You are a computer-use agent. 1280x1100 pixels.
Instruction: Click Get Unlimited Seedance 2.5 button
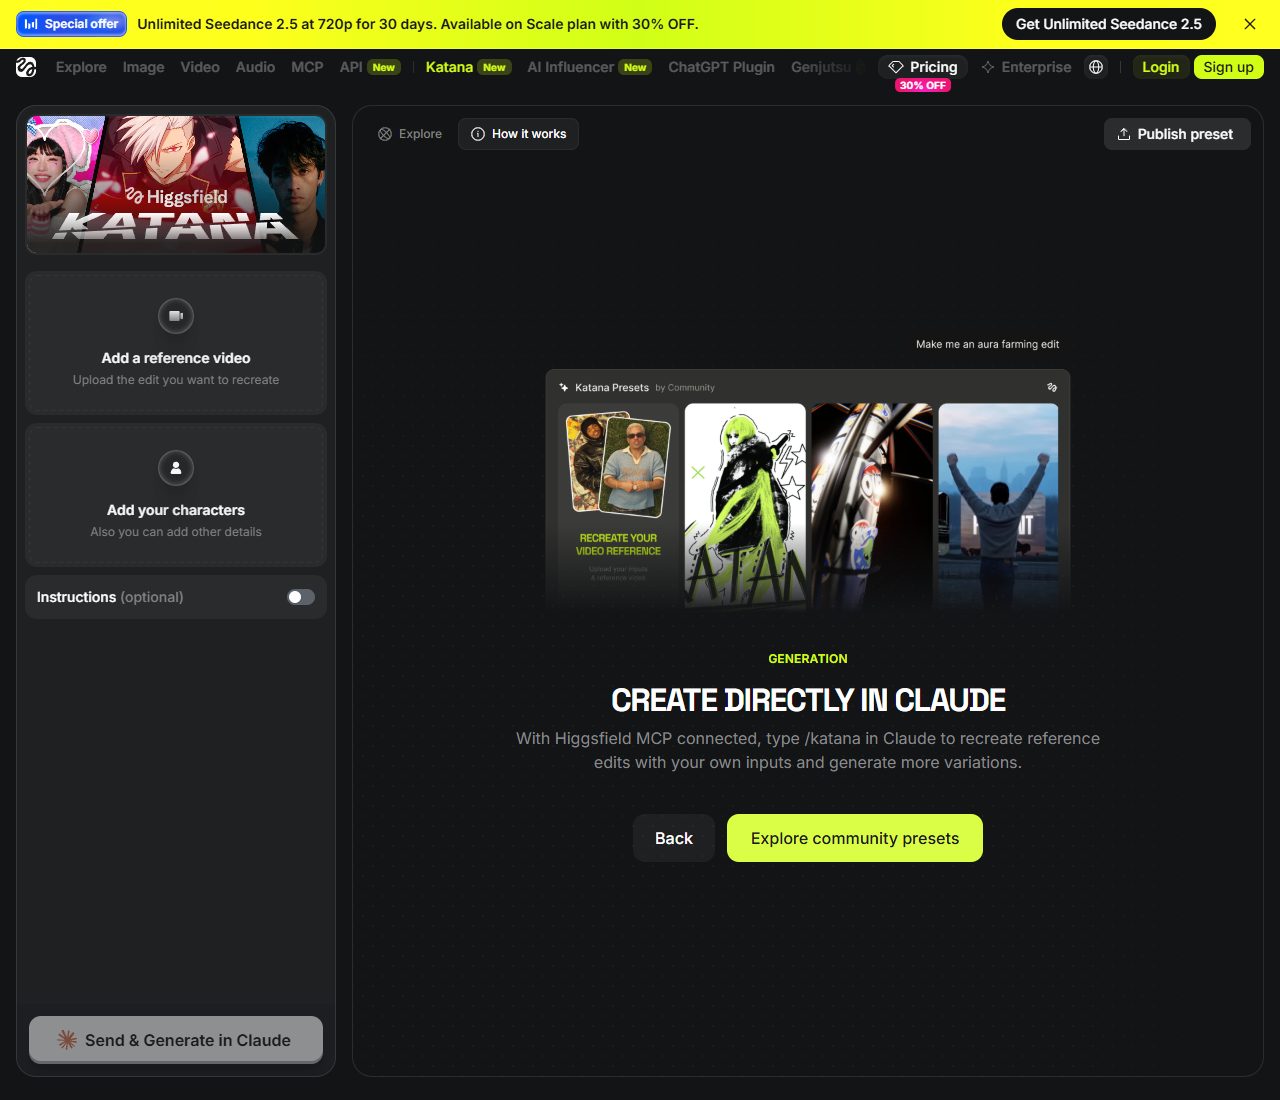point(1109,24)
